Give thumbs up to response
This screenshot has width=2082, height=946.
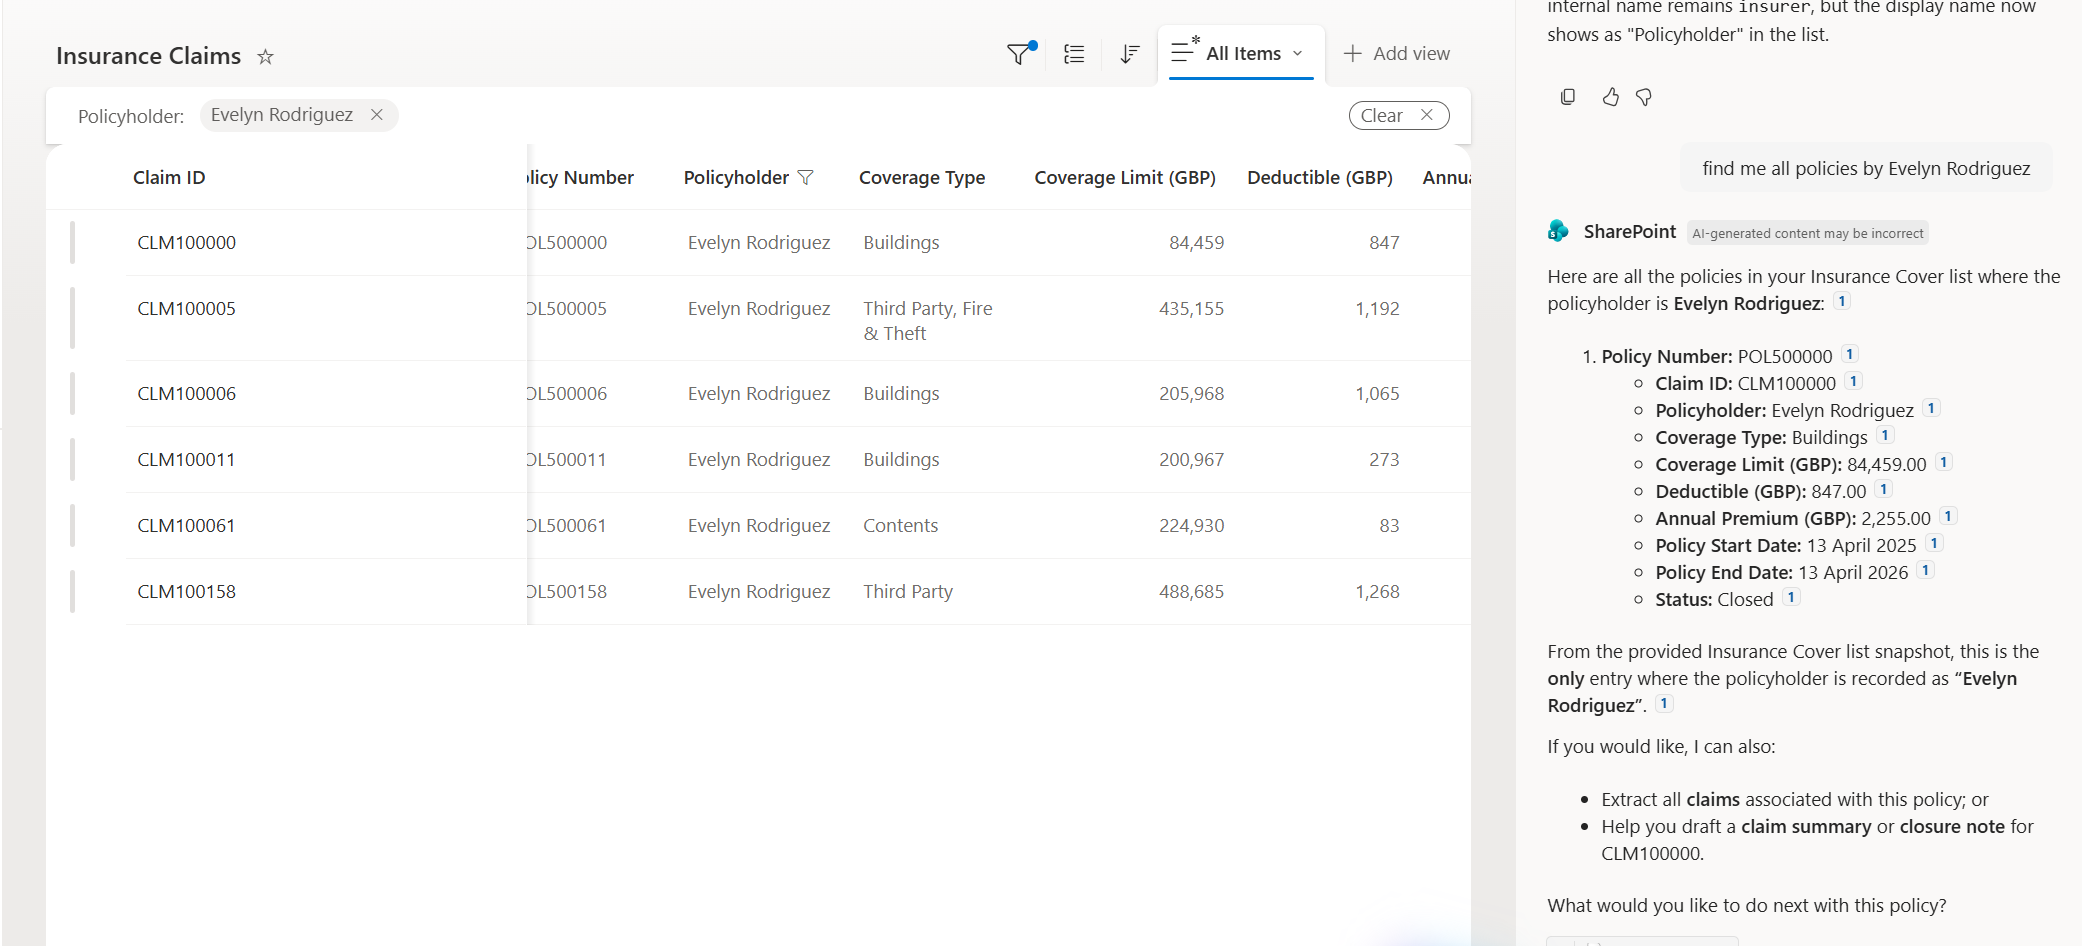pyautogui.click(x=1610, y=97)
